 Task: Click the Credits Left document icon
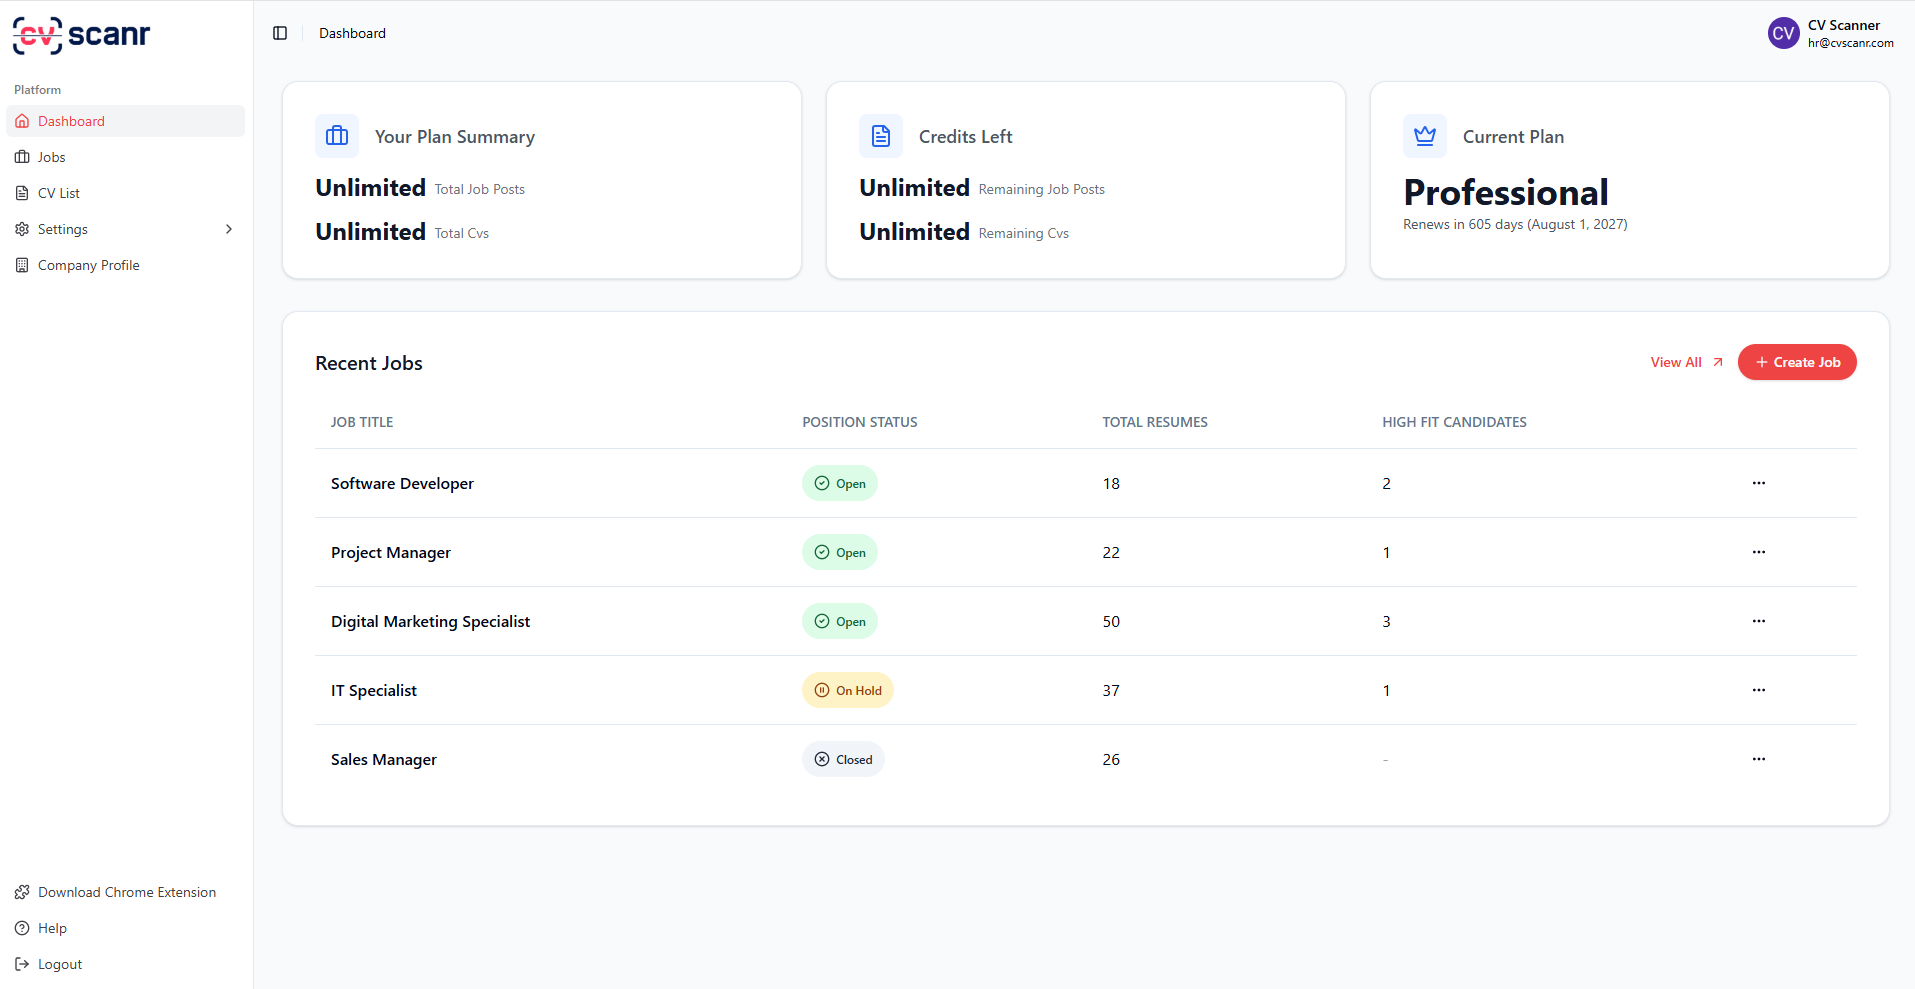pyautogui.click(x=881, y=136)
